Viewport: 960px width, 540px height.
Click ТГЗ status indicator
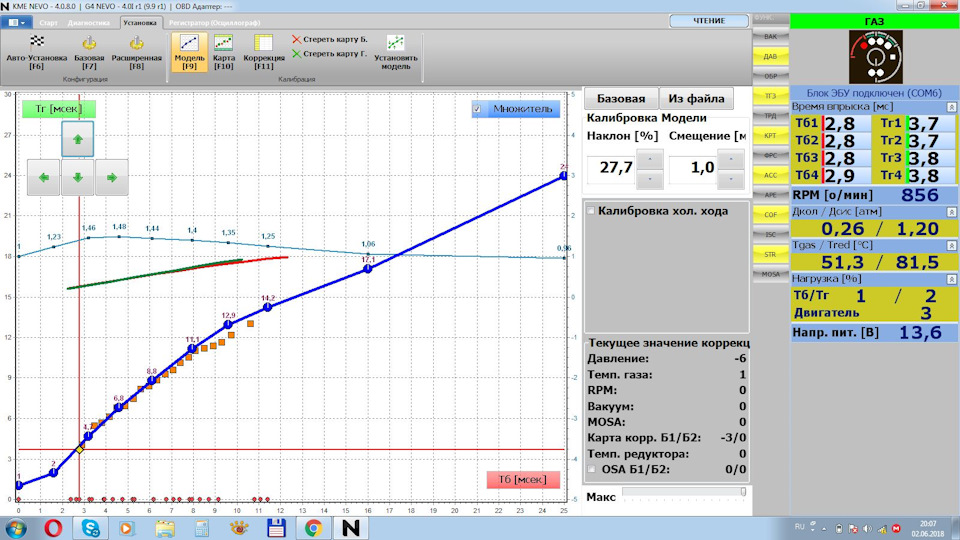click(x=770, y=96)
